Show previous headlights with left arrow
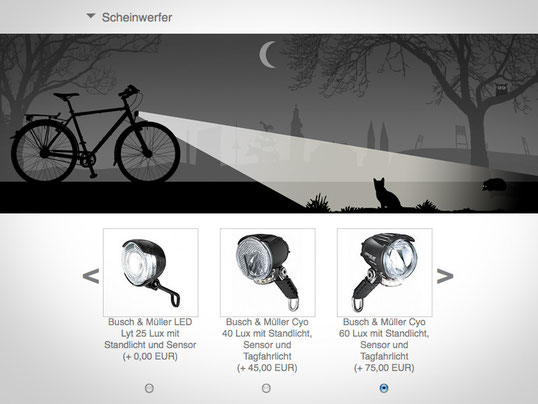538x404 pixels. [x=91, y=276]
